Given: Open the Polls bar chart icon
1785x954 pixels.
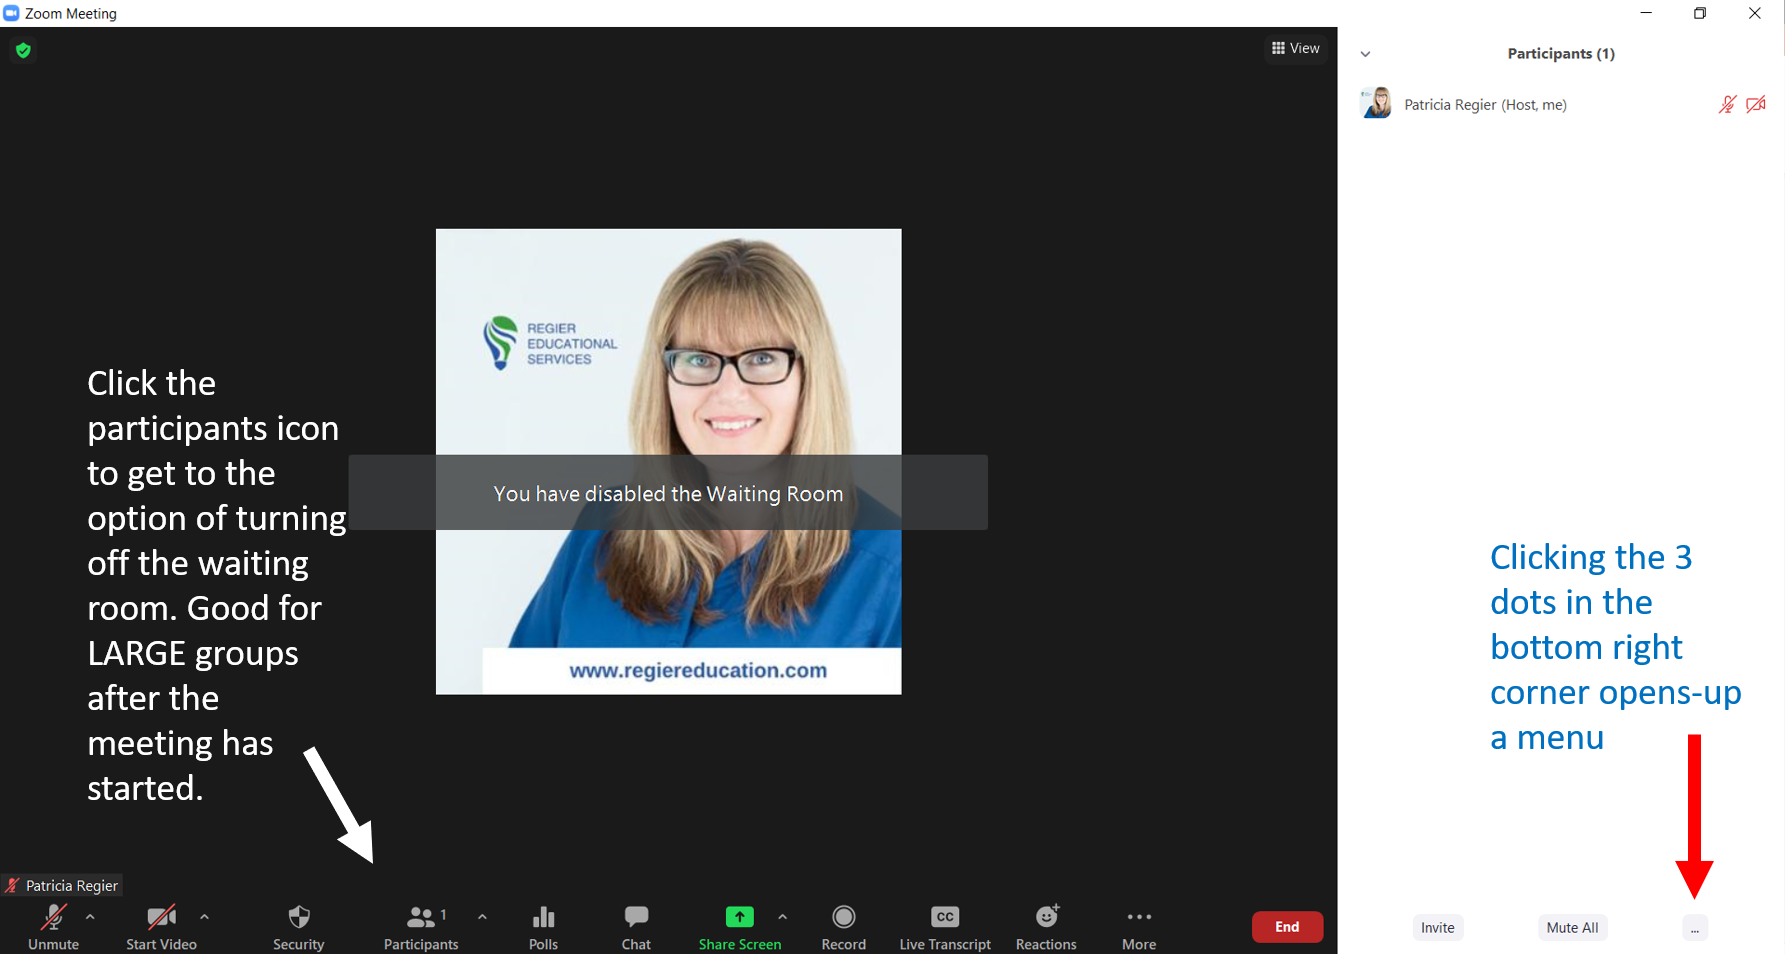Looking at the screenshot, I should 543,917.
